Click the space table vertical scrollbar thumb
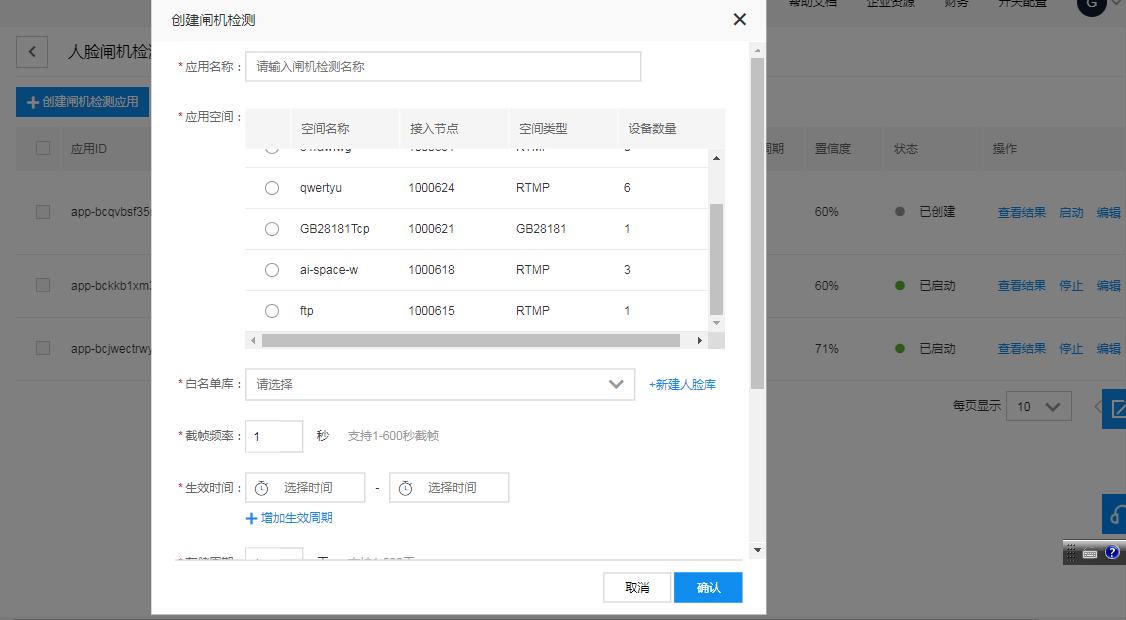 pyautogui.click(x=716, y=259)
